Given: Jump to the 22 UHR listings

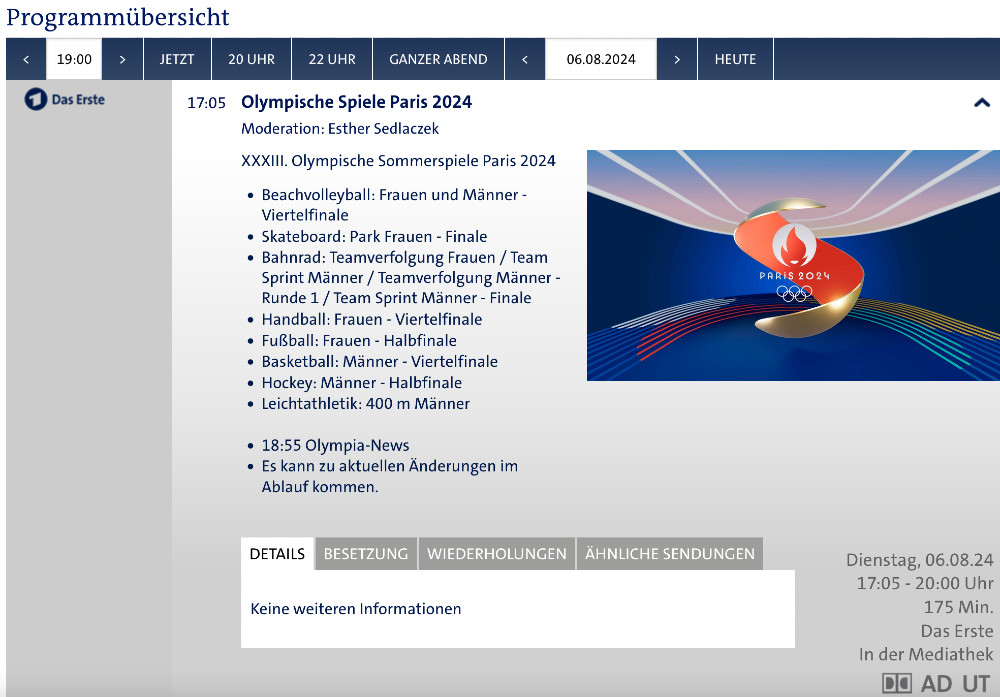Looking at the screenshot, I should (332, 59).
